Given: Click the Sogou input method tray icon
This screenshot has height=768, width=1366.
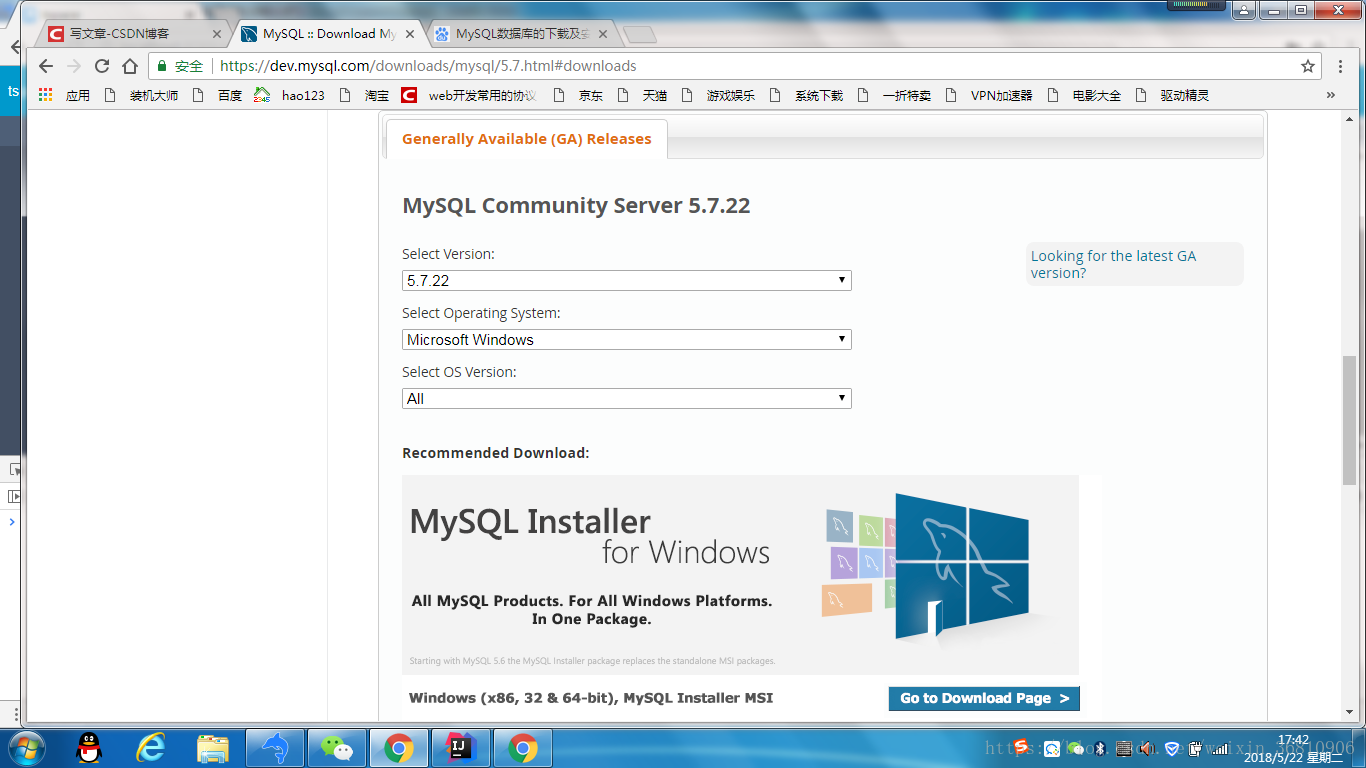Looking at the screenshot, I should click(1021, 747).
